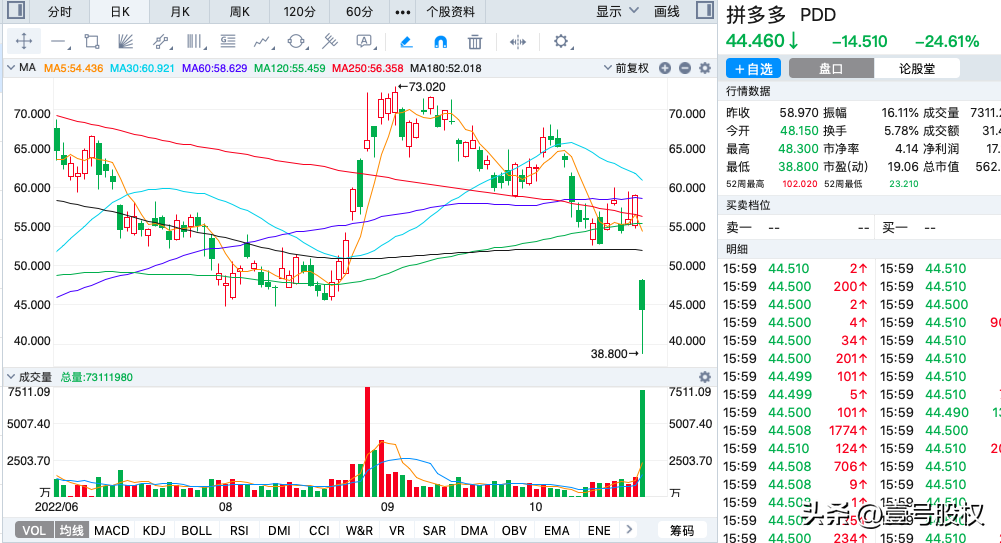Pick the text annotation tool

[x=365, y=42]
